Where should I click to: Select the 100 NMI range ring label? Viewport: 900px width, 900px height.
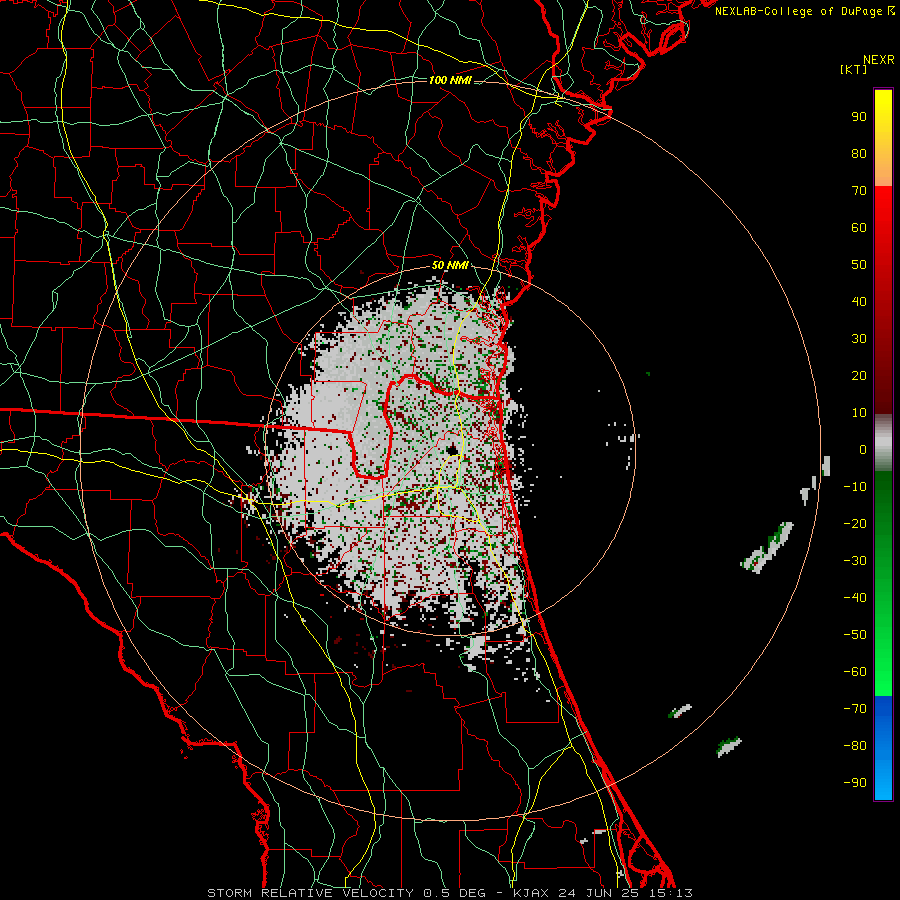pos(450,80)
